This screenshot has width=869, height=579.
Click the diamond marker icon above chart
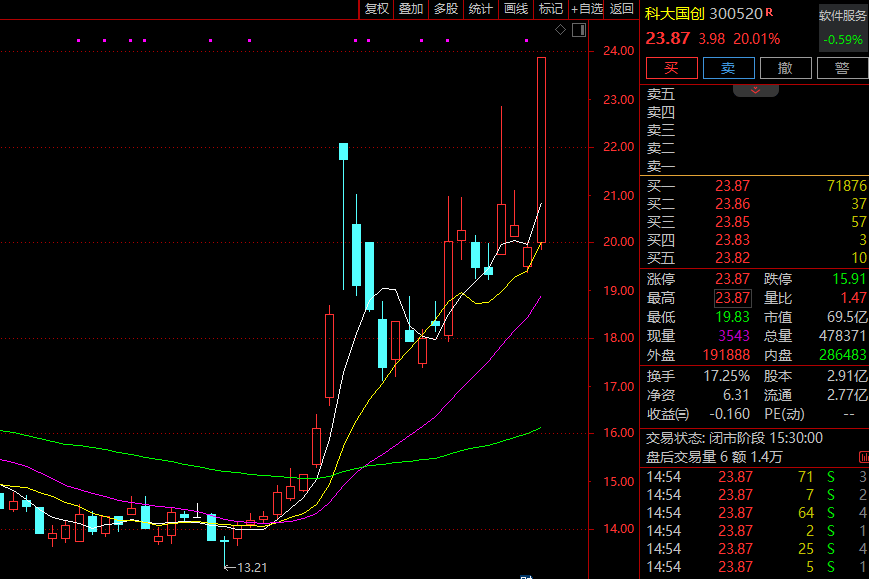point(561,30)
